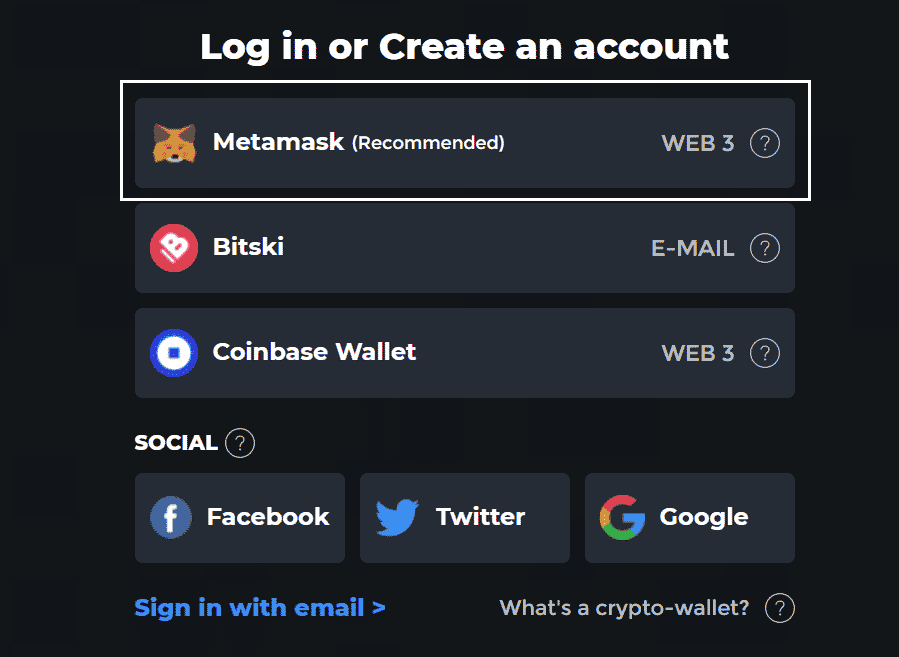
Task: Click the question mark next to SOCIAL
Action: pyautogui.click(x=240, y=443)
